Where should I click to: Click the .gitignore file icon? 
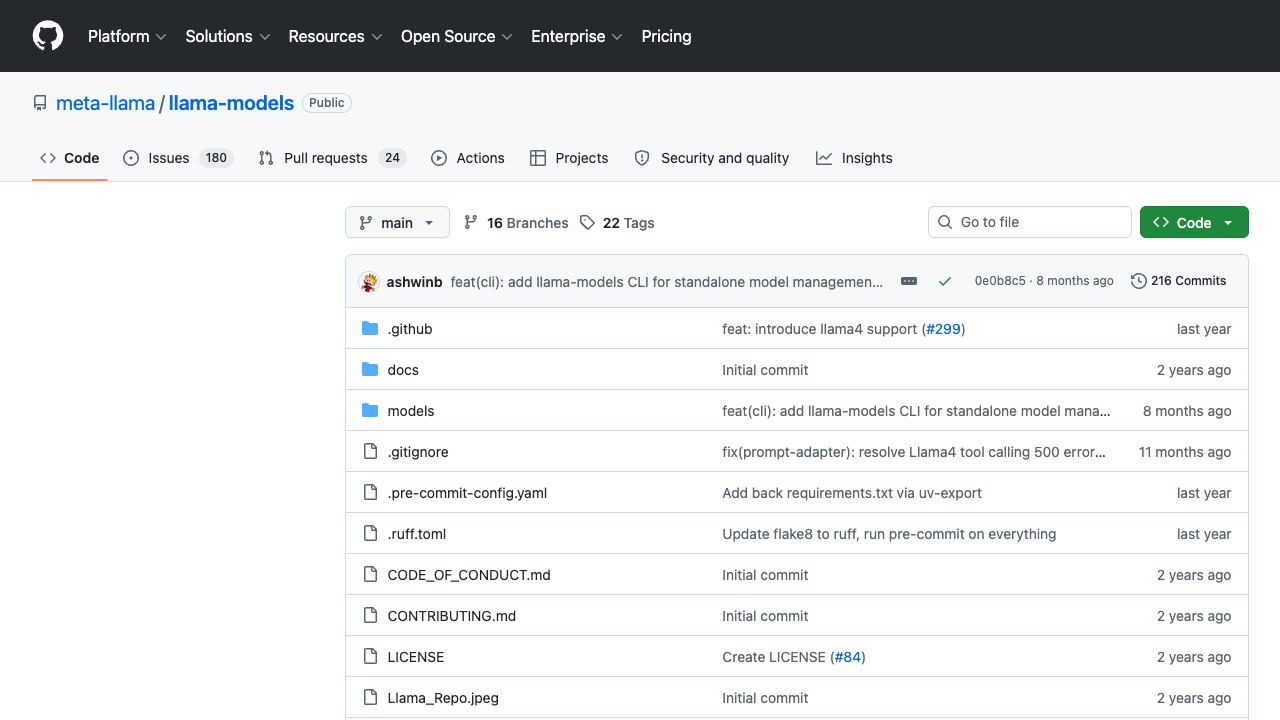click(x=370, y=452)
